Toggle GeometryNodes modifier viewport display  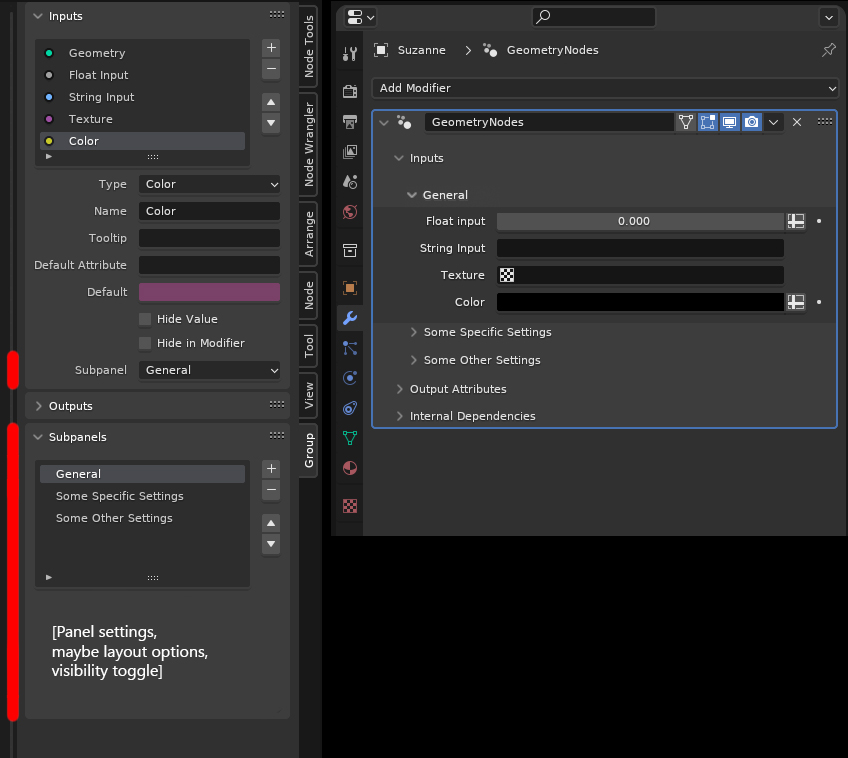click(730, 122)
